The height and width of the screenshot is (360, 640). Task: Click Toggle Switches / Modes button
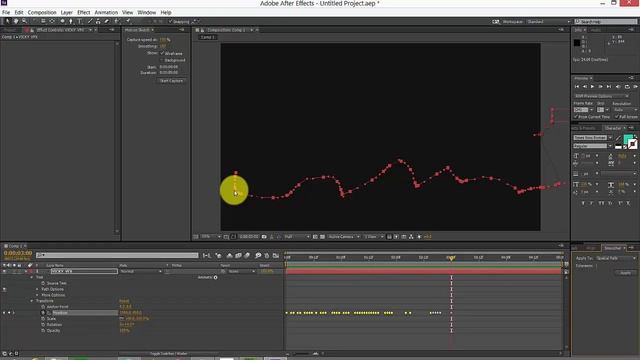click(x=168, y=354)
